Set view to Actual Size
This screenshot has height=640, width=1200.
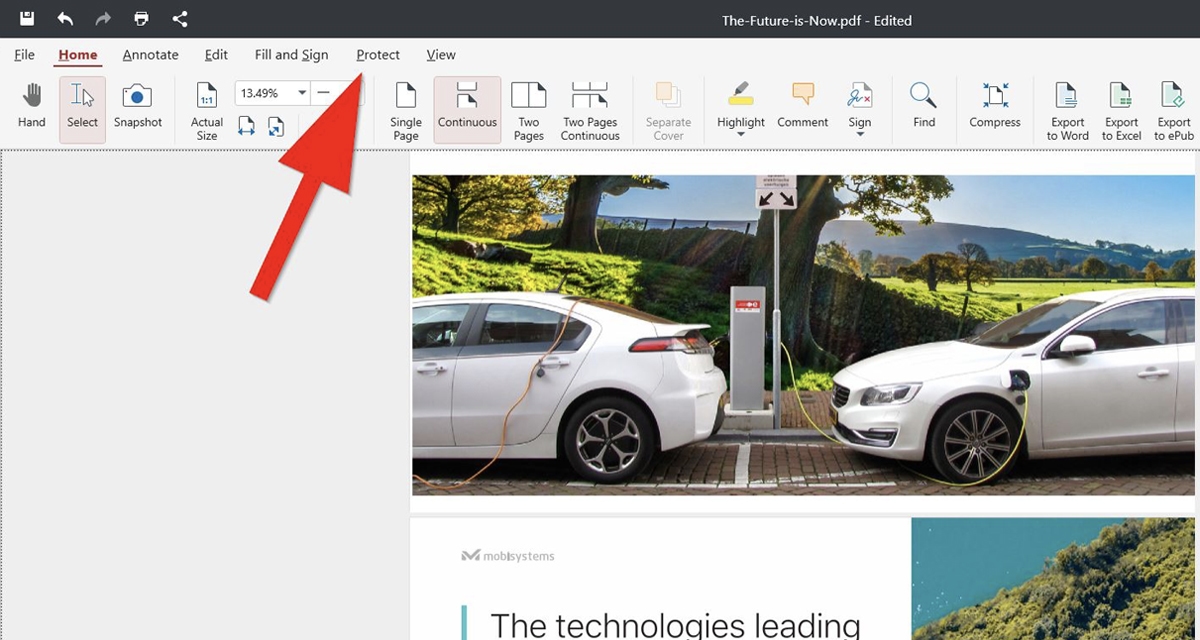(207, 111)
